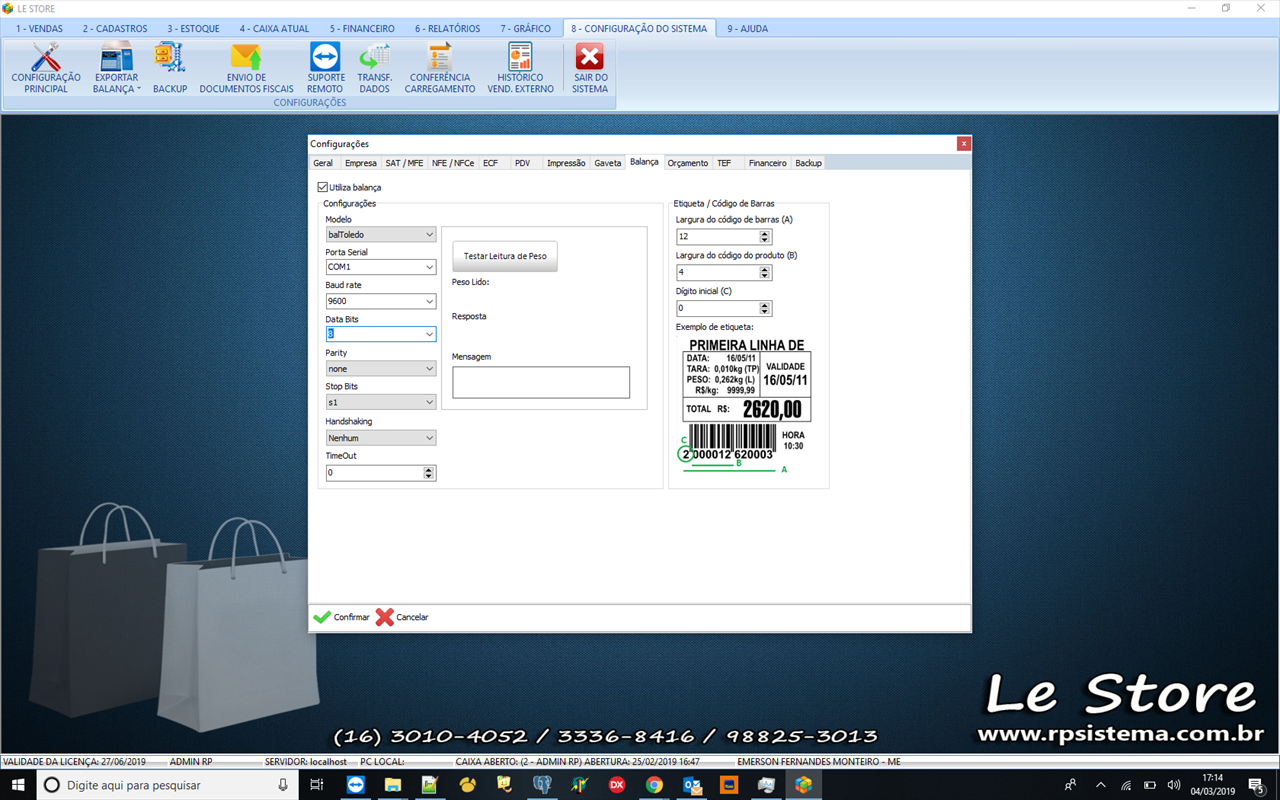Open the taskbar clock and date
The image size is (1280, 800).
pos(1214,785)
